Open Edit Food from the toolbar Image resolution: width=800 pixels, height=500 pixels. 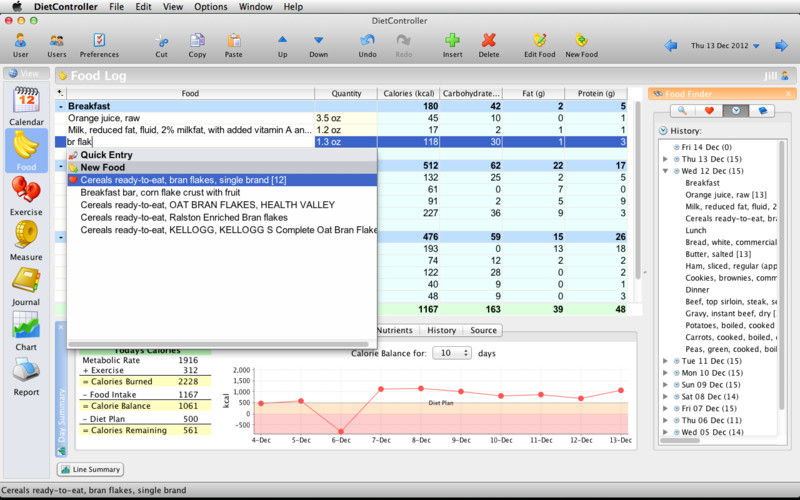point(539,45)
